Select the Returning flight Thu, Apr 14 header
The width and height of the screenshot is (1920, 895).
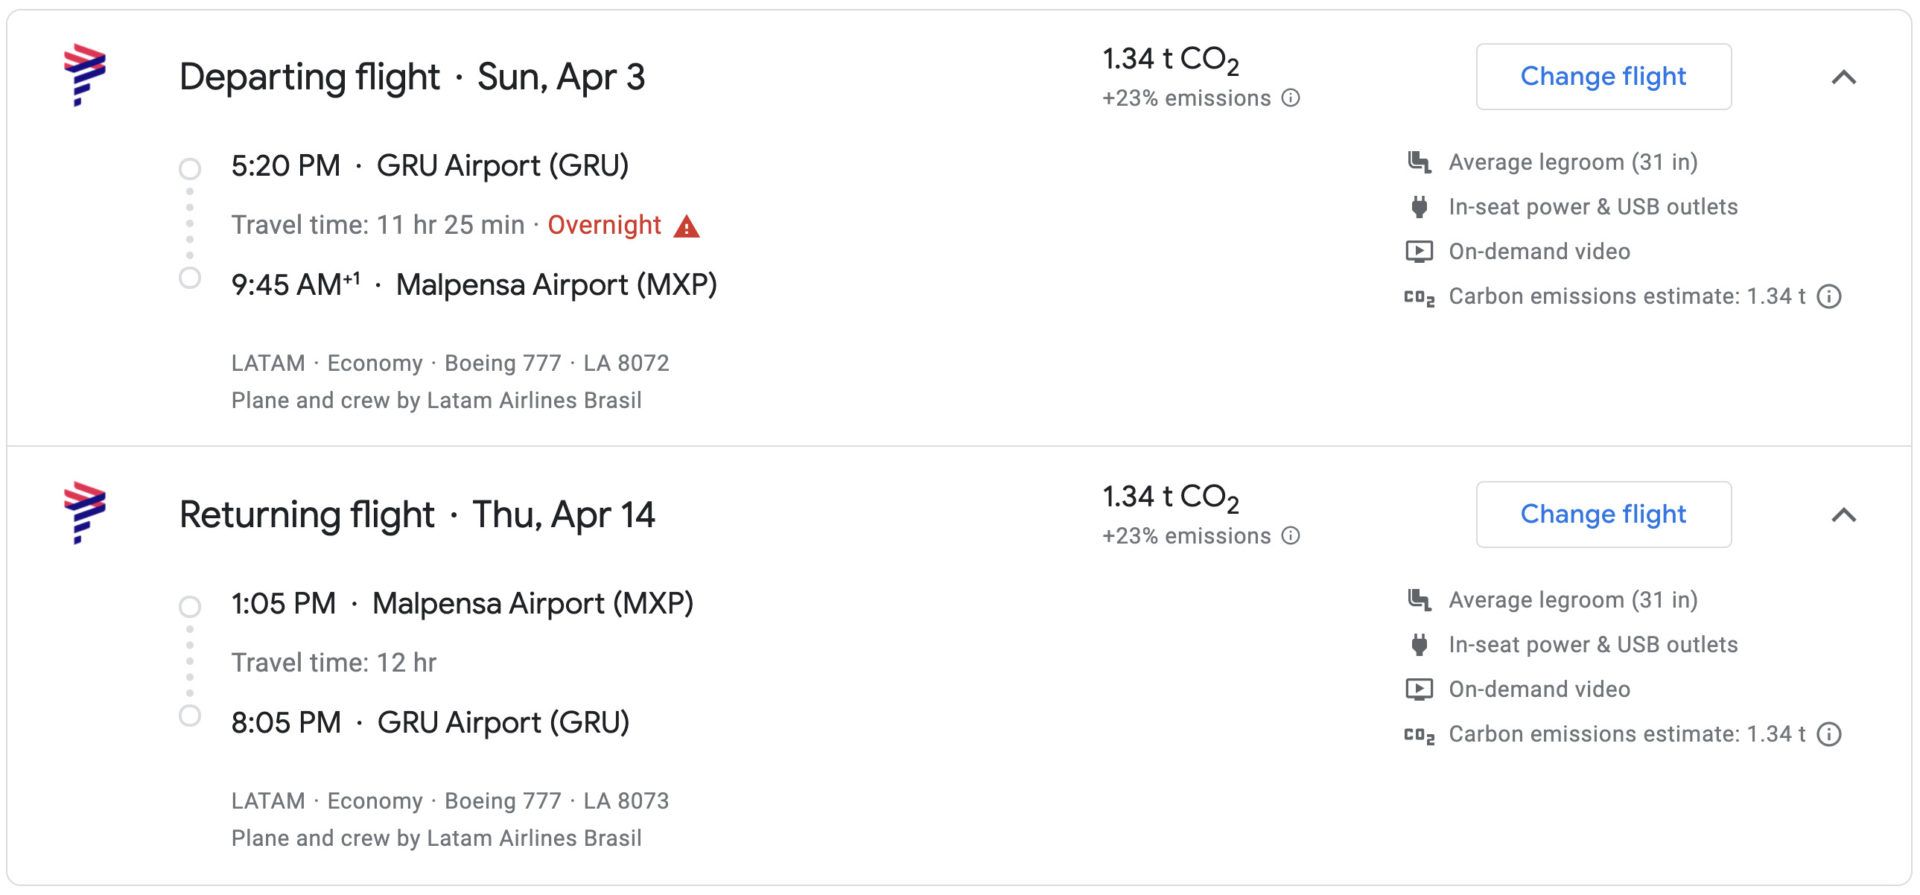417,515
